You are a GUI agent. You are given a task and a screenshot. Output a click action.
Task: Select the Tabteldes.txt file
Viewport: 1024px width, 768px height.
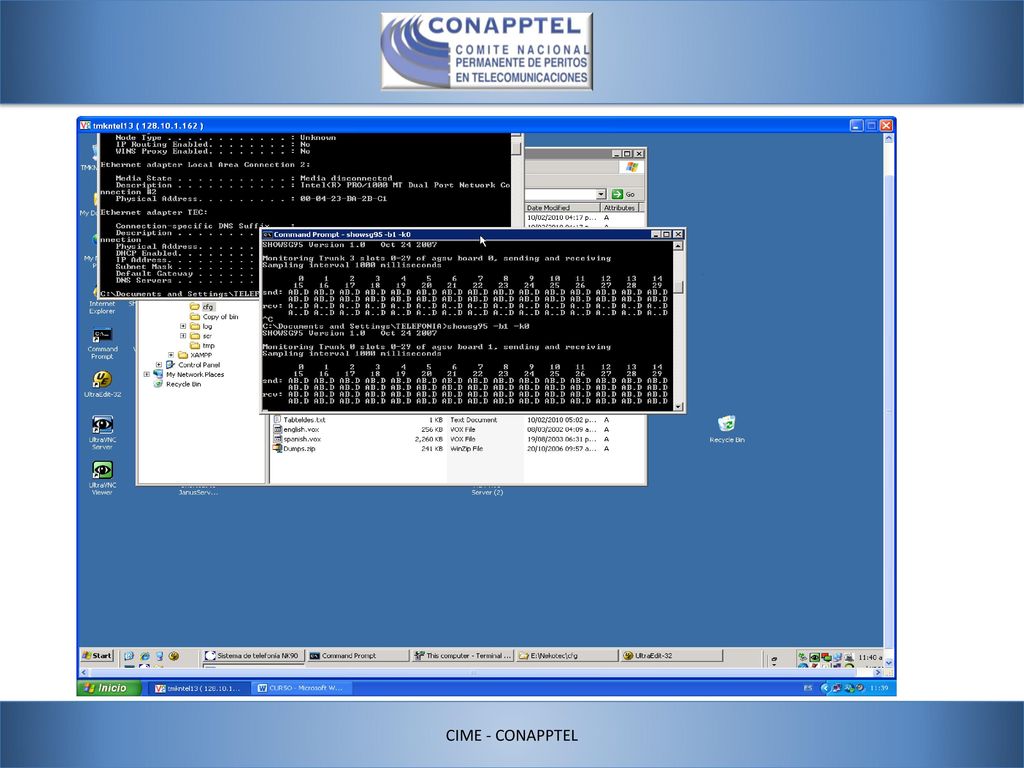299,420
